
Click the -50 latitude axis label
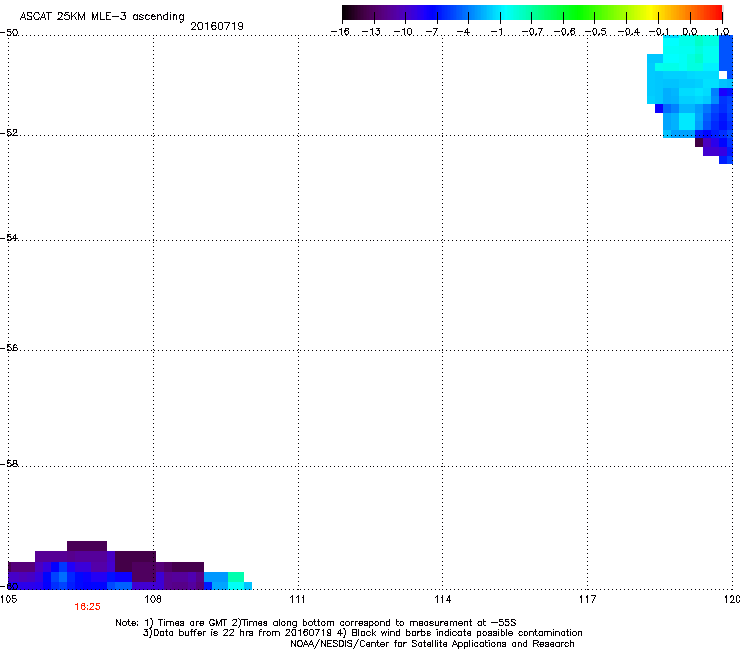[x=9, y=33]
